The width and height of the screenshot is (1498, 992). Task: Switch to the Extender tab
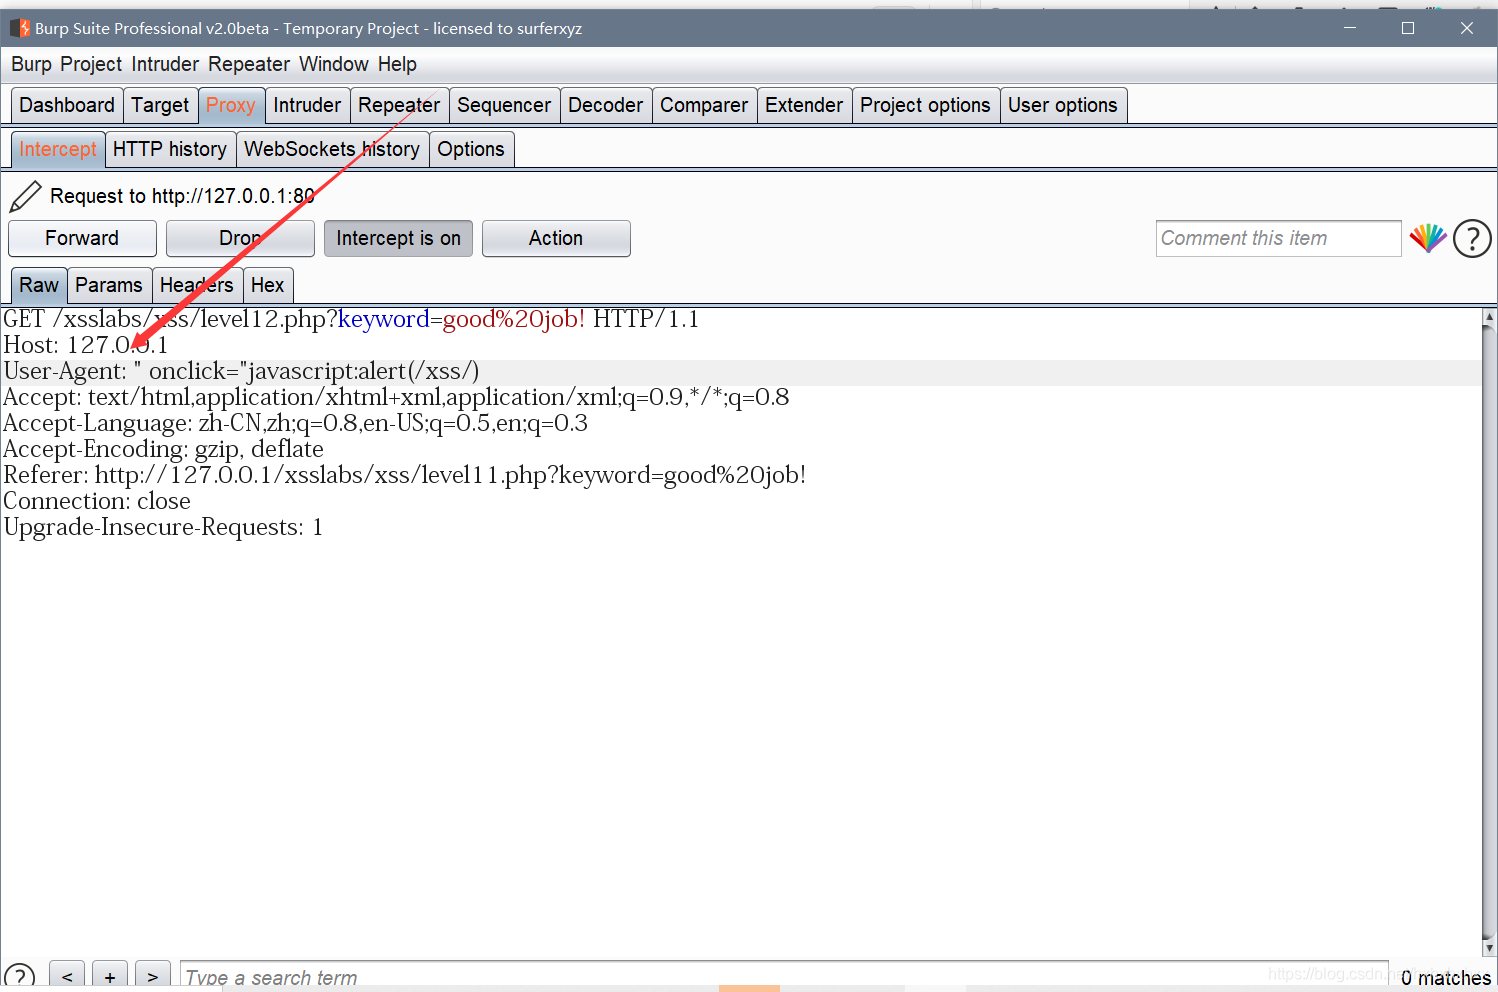[x=804, y=105]
